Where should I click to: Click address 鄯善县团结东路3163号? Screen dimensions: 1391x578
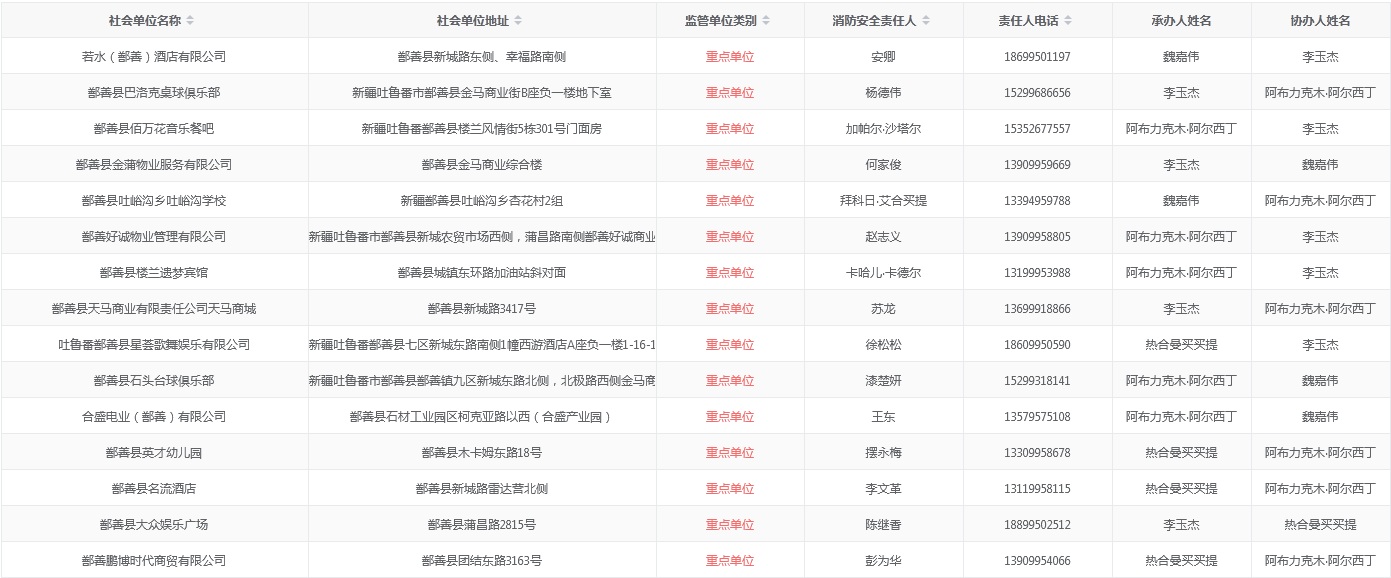[x=482, y=561]
